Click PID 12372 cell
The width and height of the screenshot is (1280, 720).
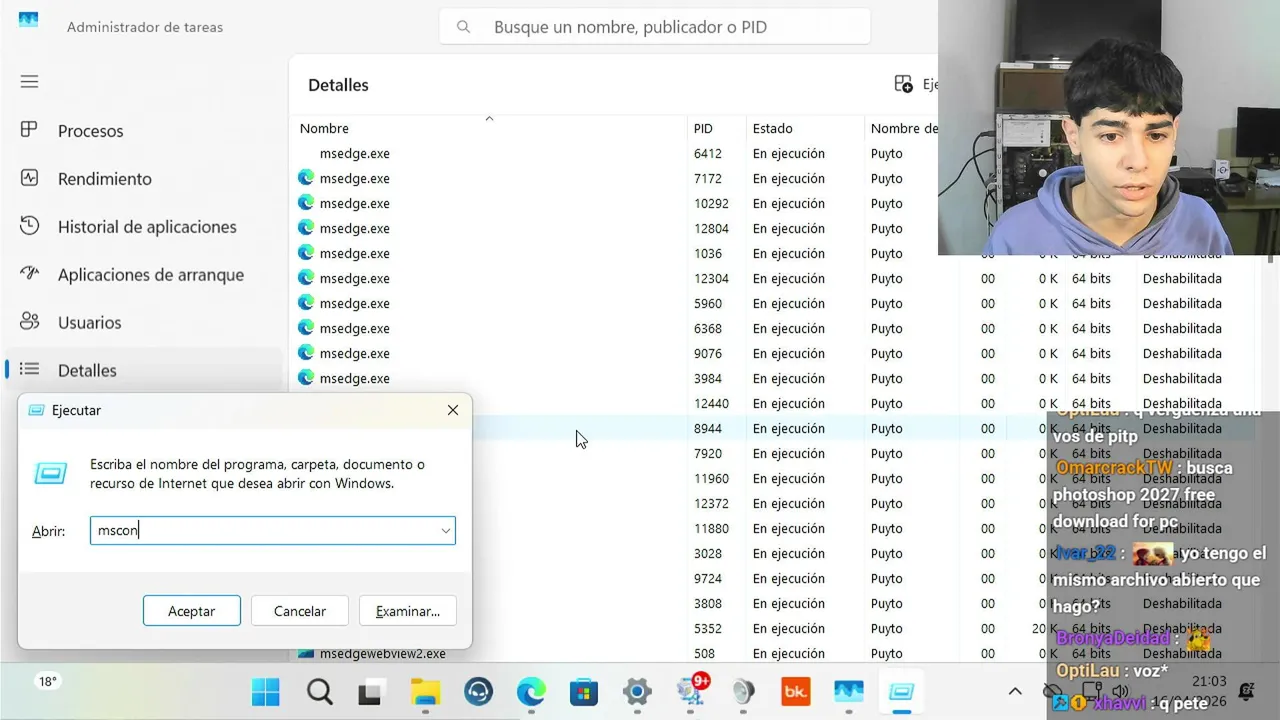click(x=712, y=503)
